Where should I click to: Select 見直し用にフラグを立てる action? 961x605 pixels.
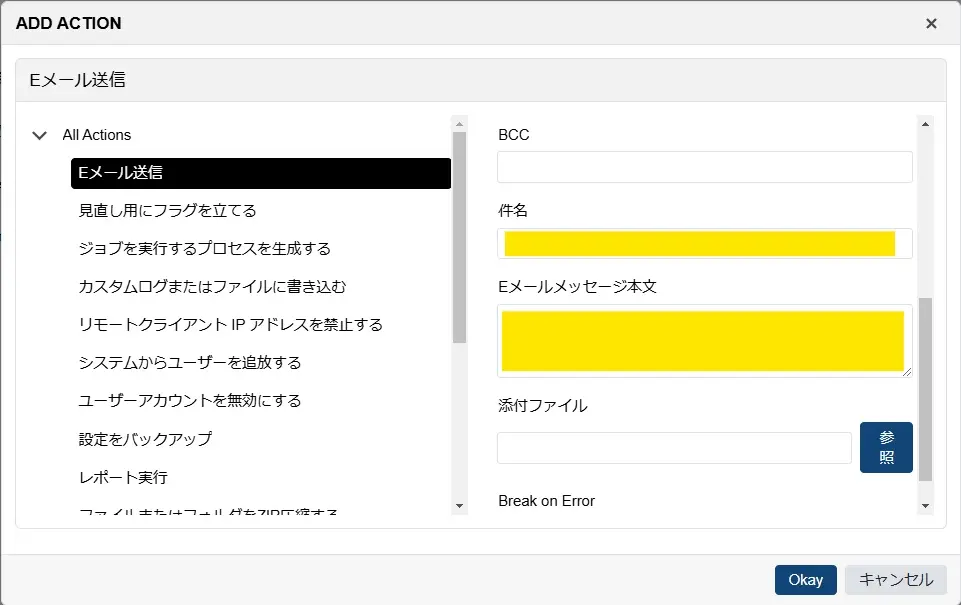[x=167, y=211]
